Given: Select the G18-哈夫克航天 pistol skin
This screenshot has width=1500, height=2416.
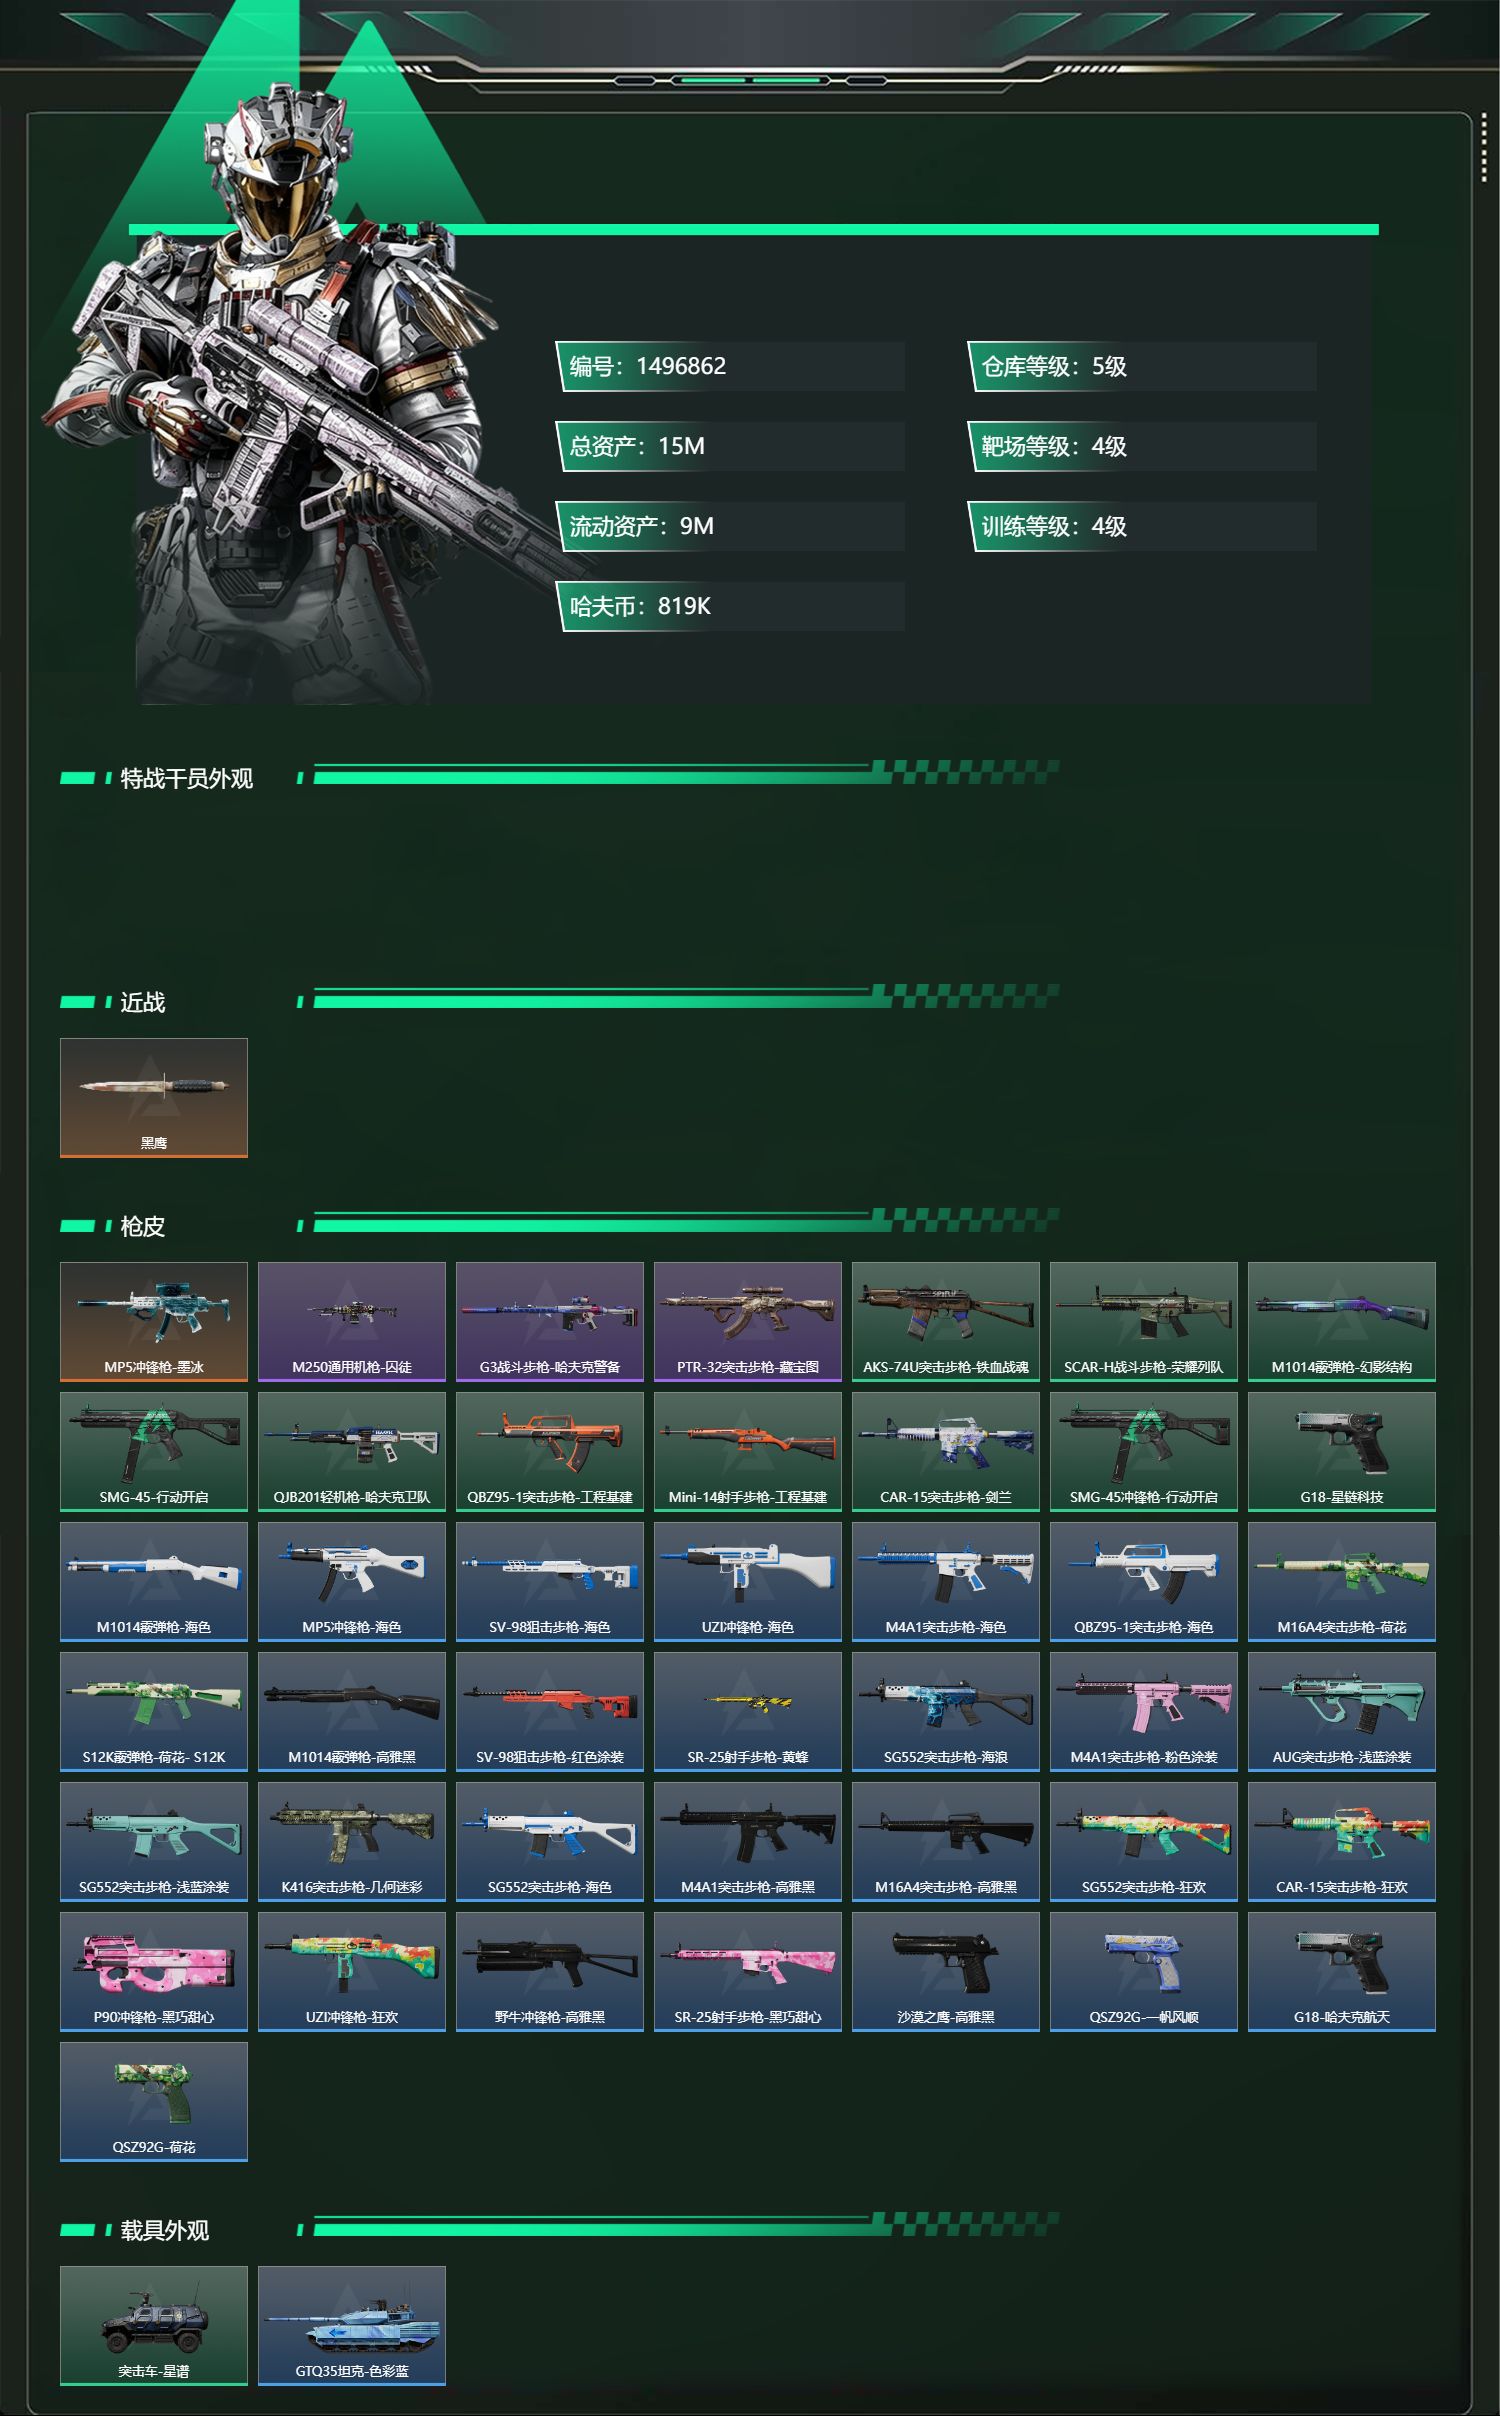Looking at the screenshot, I should [x=1342, y=1971].
